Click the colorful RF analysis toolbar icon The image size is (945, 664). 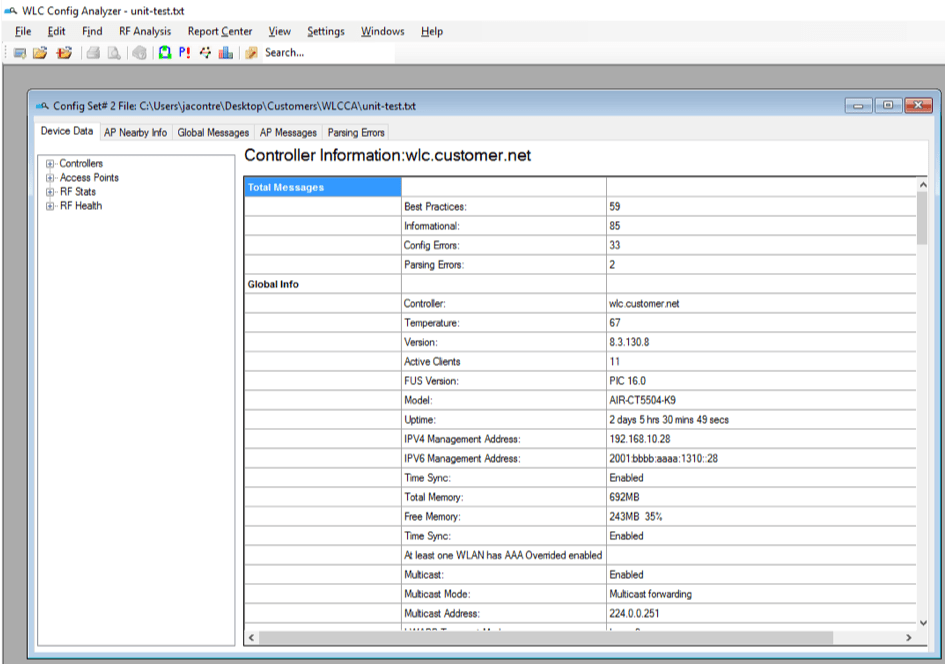tap(204, 52)
